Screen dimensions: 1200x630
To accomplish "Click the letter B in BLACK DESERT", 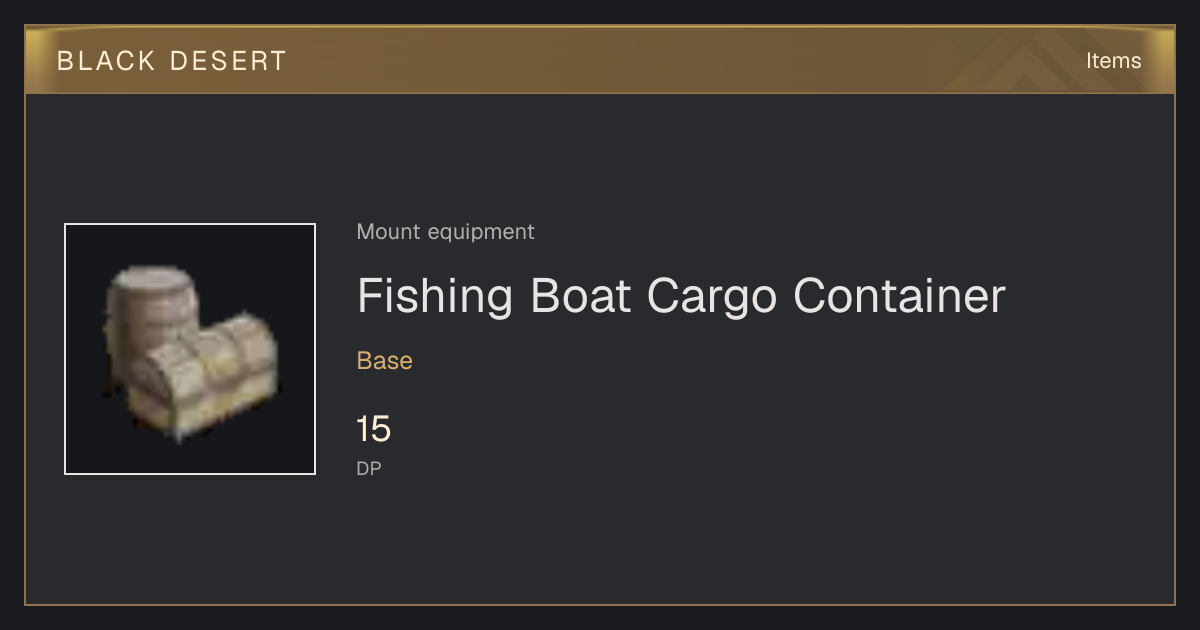I will coord(65,61).
